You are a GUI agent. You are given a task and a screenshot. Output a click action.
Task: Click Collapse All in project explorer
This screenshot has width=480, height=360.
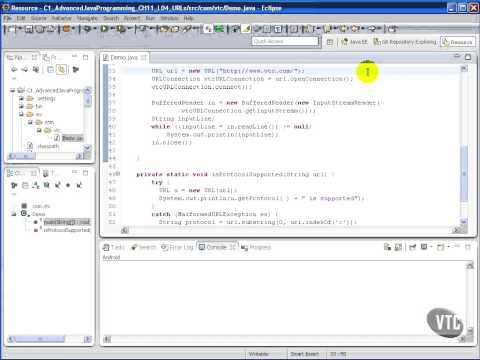[x=50, y=69]
